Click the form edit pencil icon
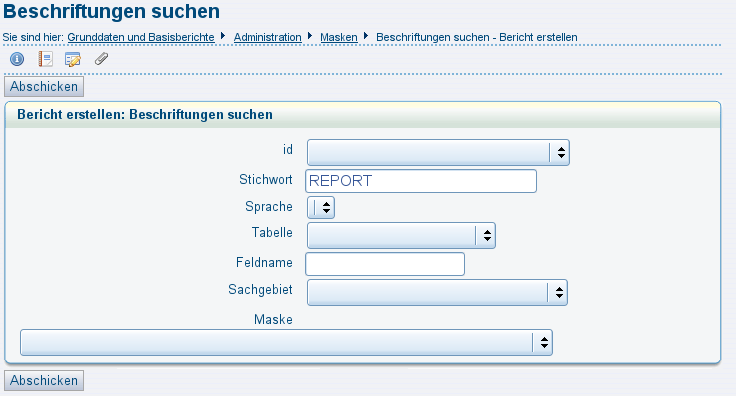This screenshot has height=397, width=736. pyautogui.click(x=73, y=59)
